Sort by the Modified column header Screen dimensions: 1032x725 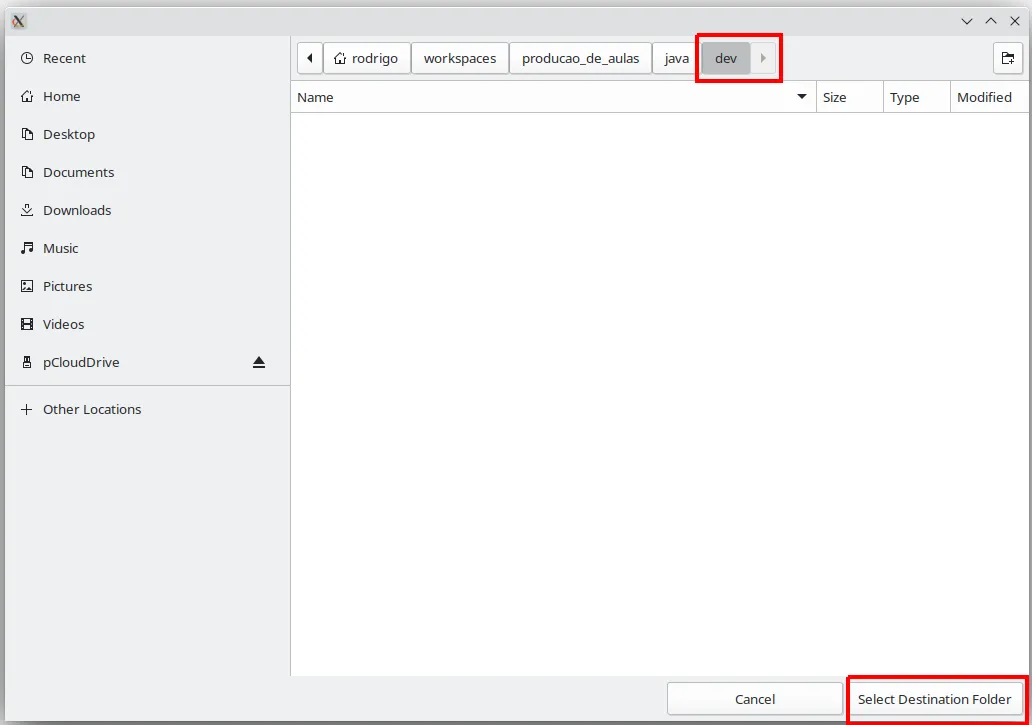[x=989, y=97]
